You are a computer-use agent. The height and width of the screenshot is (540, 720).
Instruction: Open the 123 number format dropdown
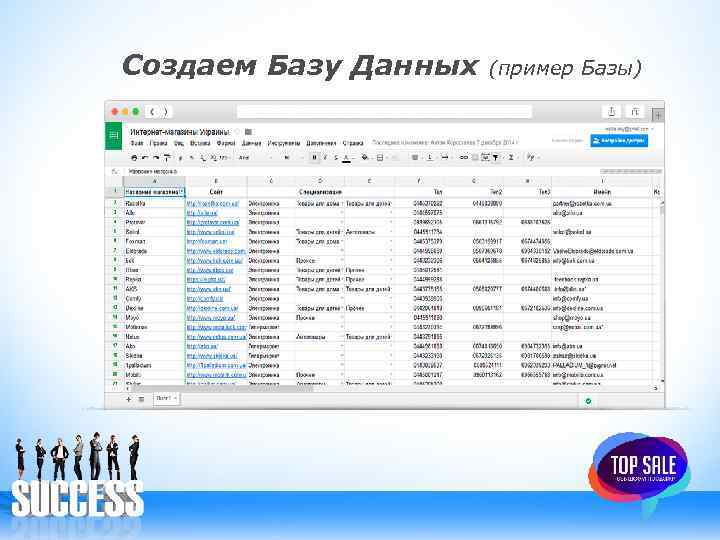(x=224, y=158)
